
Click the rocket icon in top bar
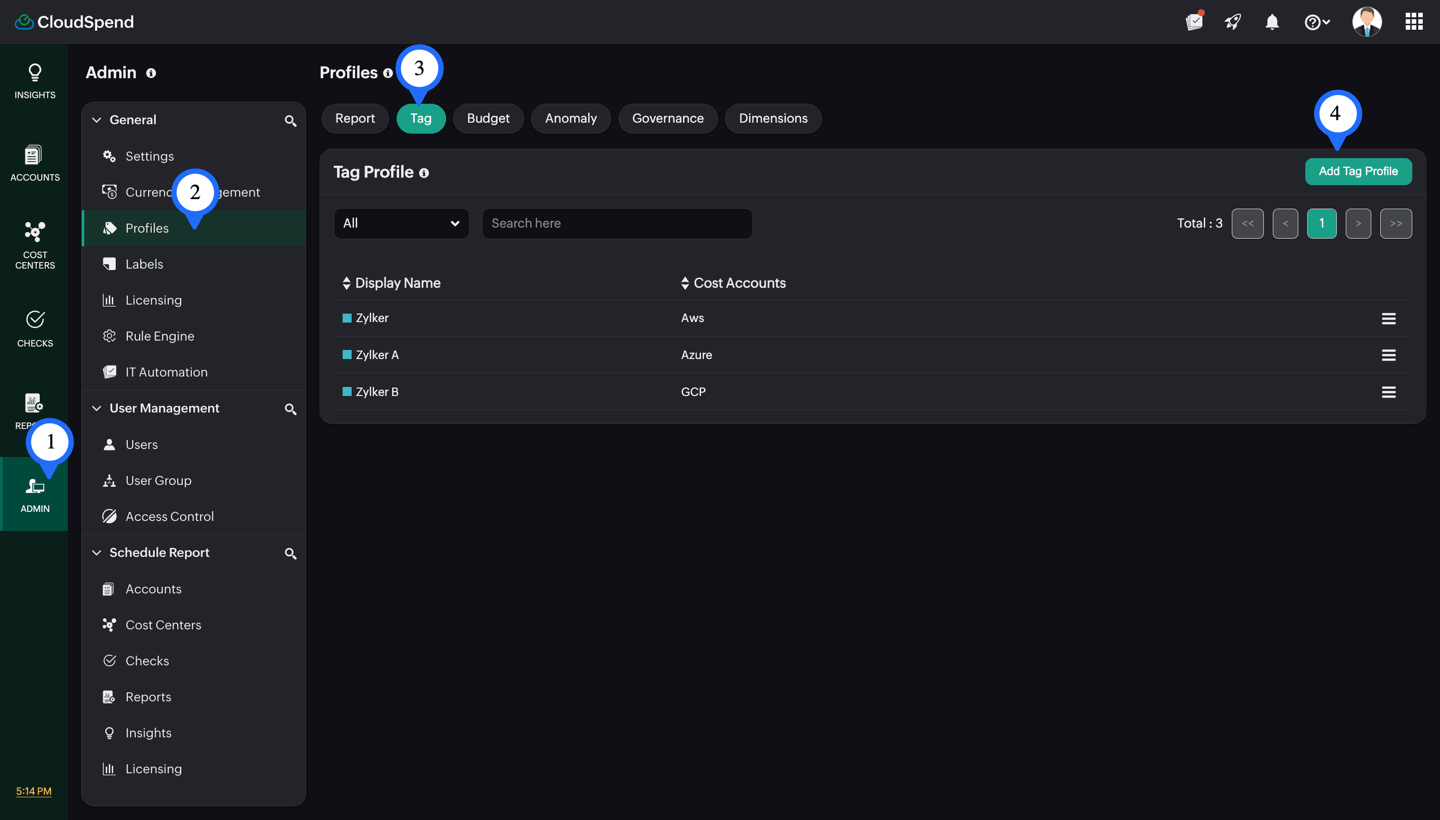[x=1233, y=22]
